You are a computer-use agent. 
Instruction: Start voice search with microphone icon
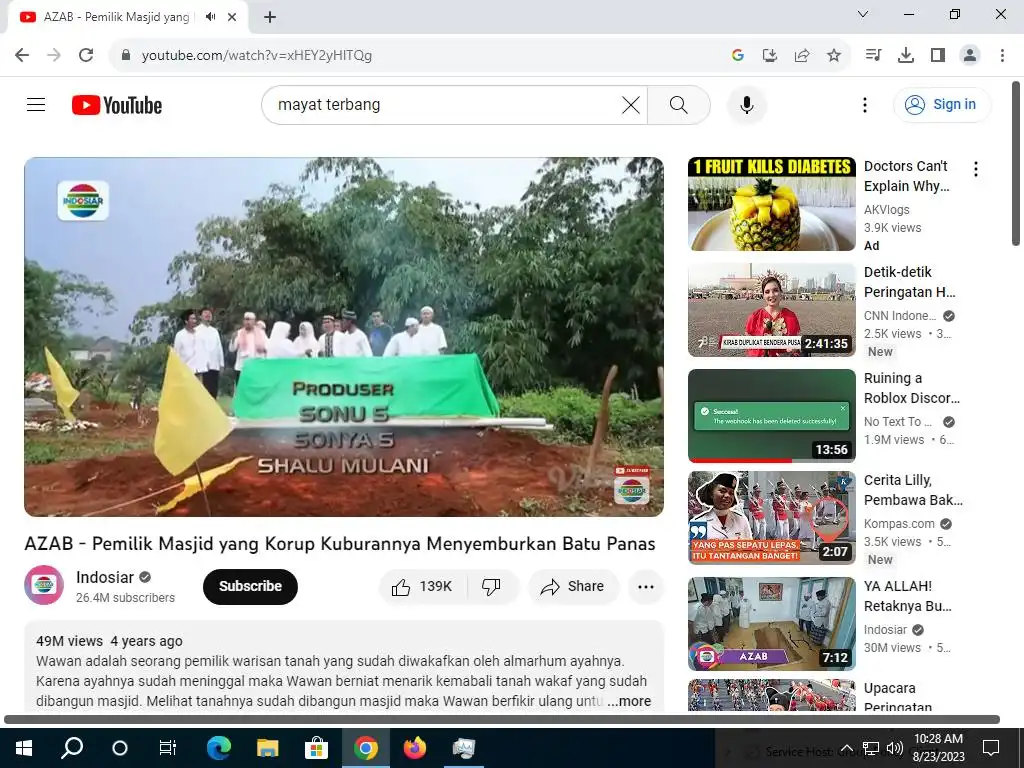pyautogui.click(x=746, y=104)
